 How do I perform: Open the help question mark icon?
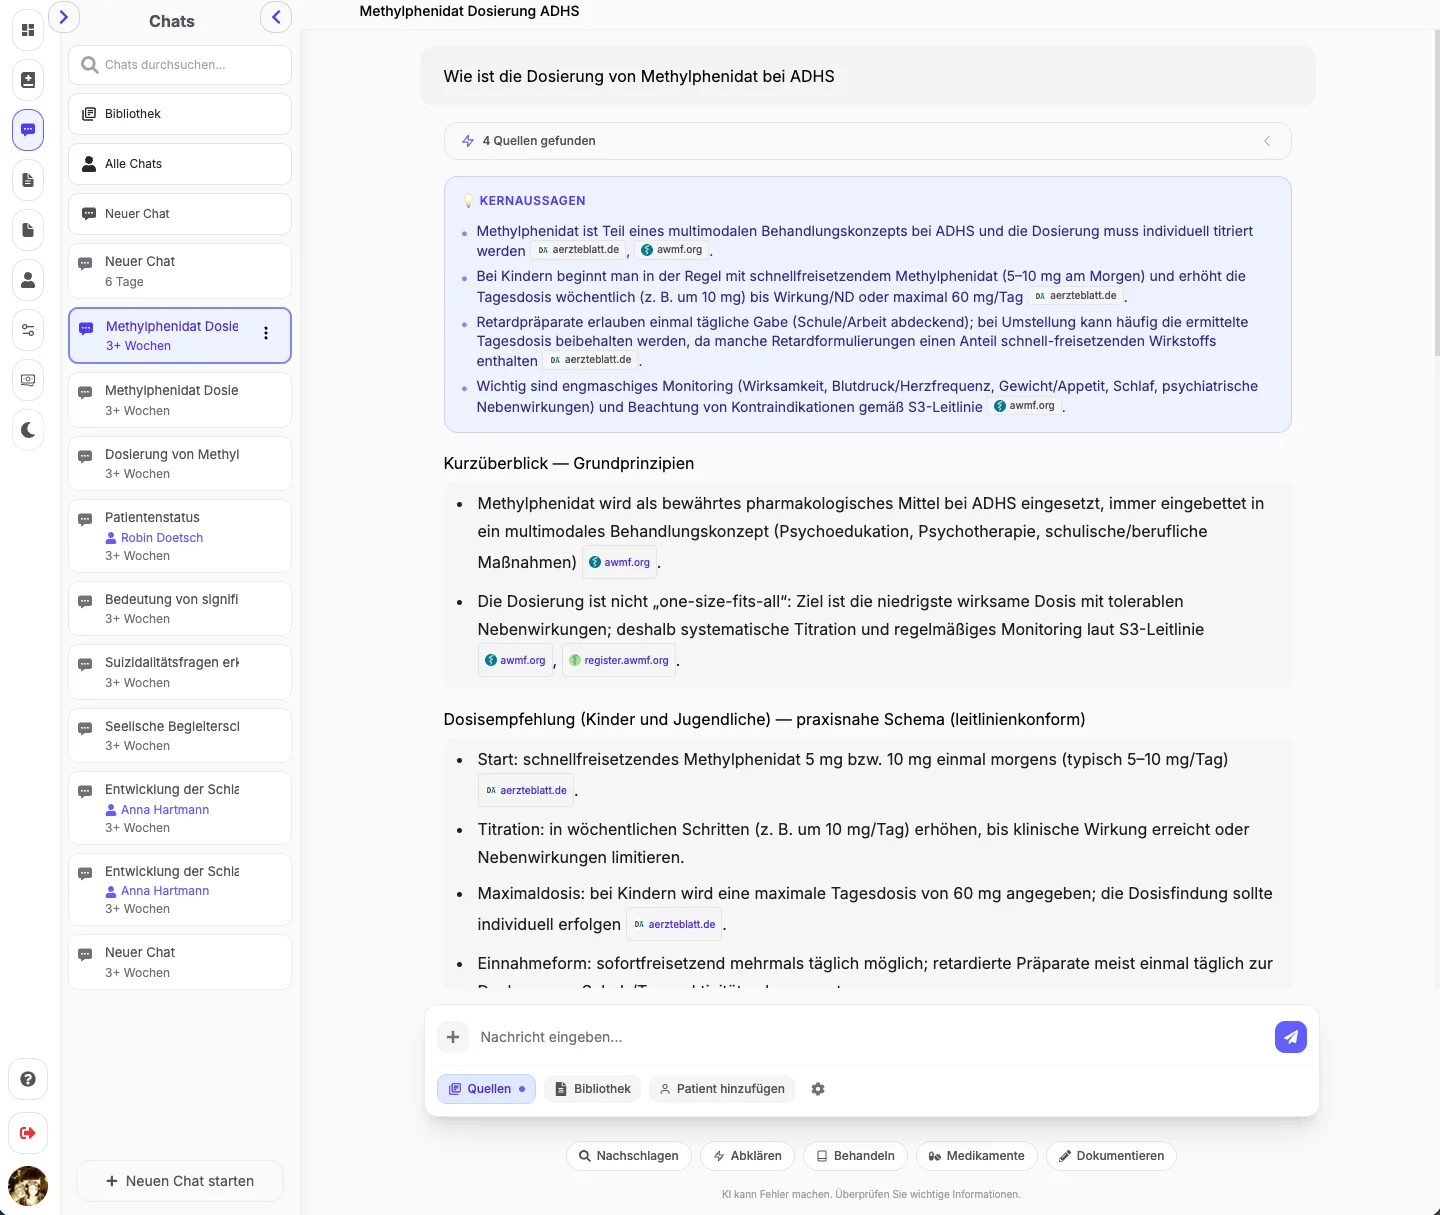(x=28, y=1079)
